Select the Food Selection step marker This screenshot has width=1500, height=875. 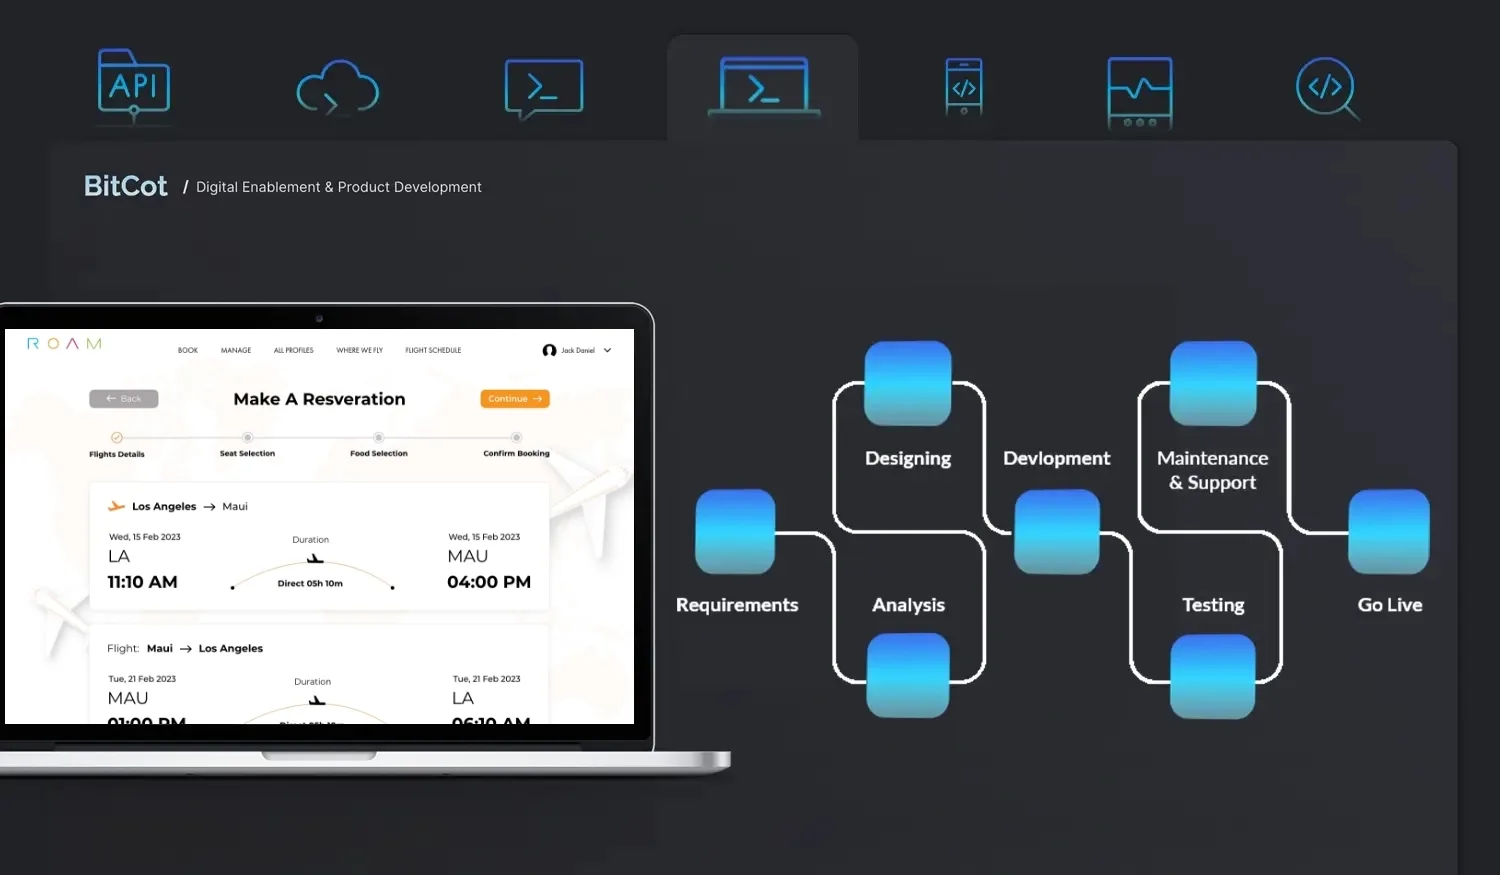click(x=379, y=438)
